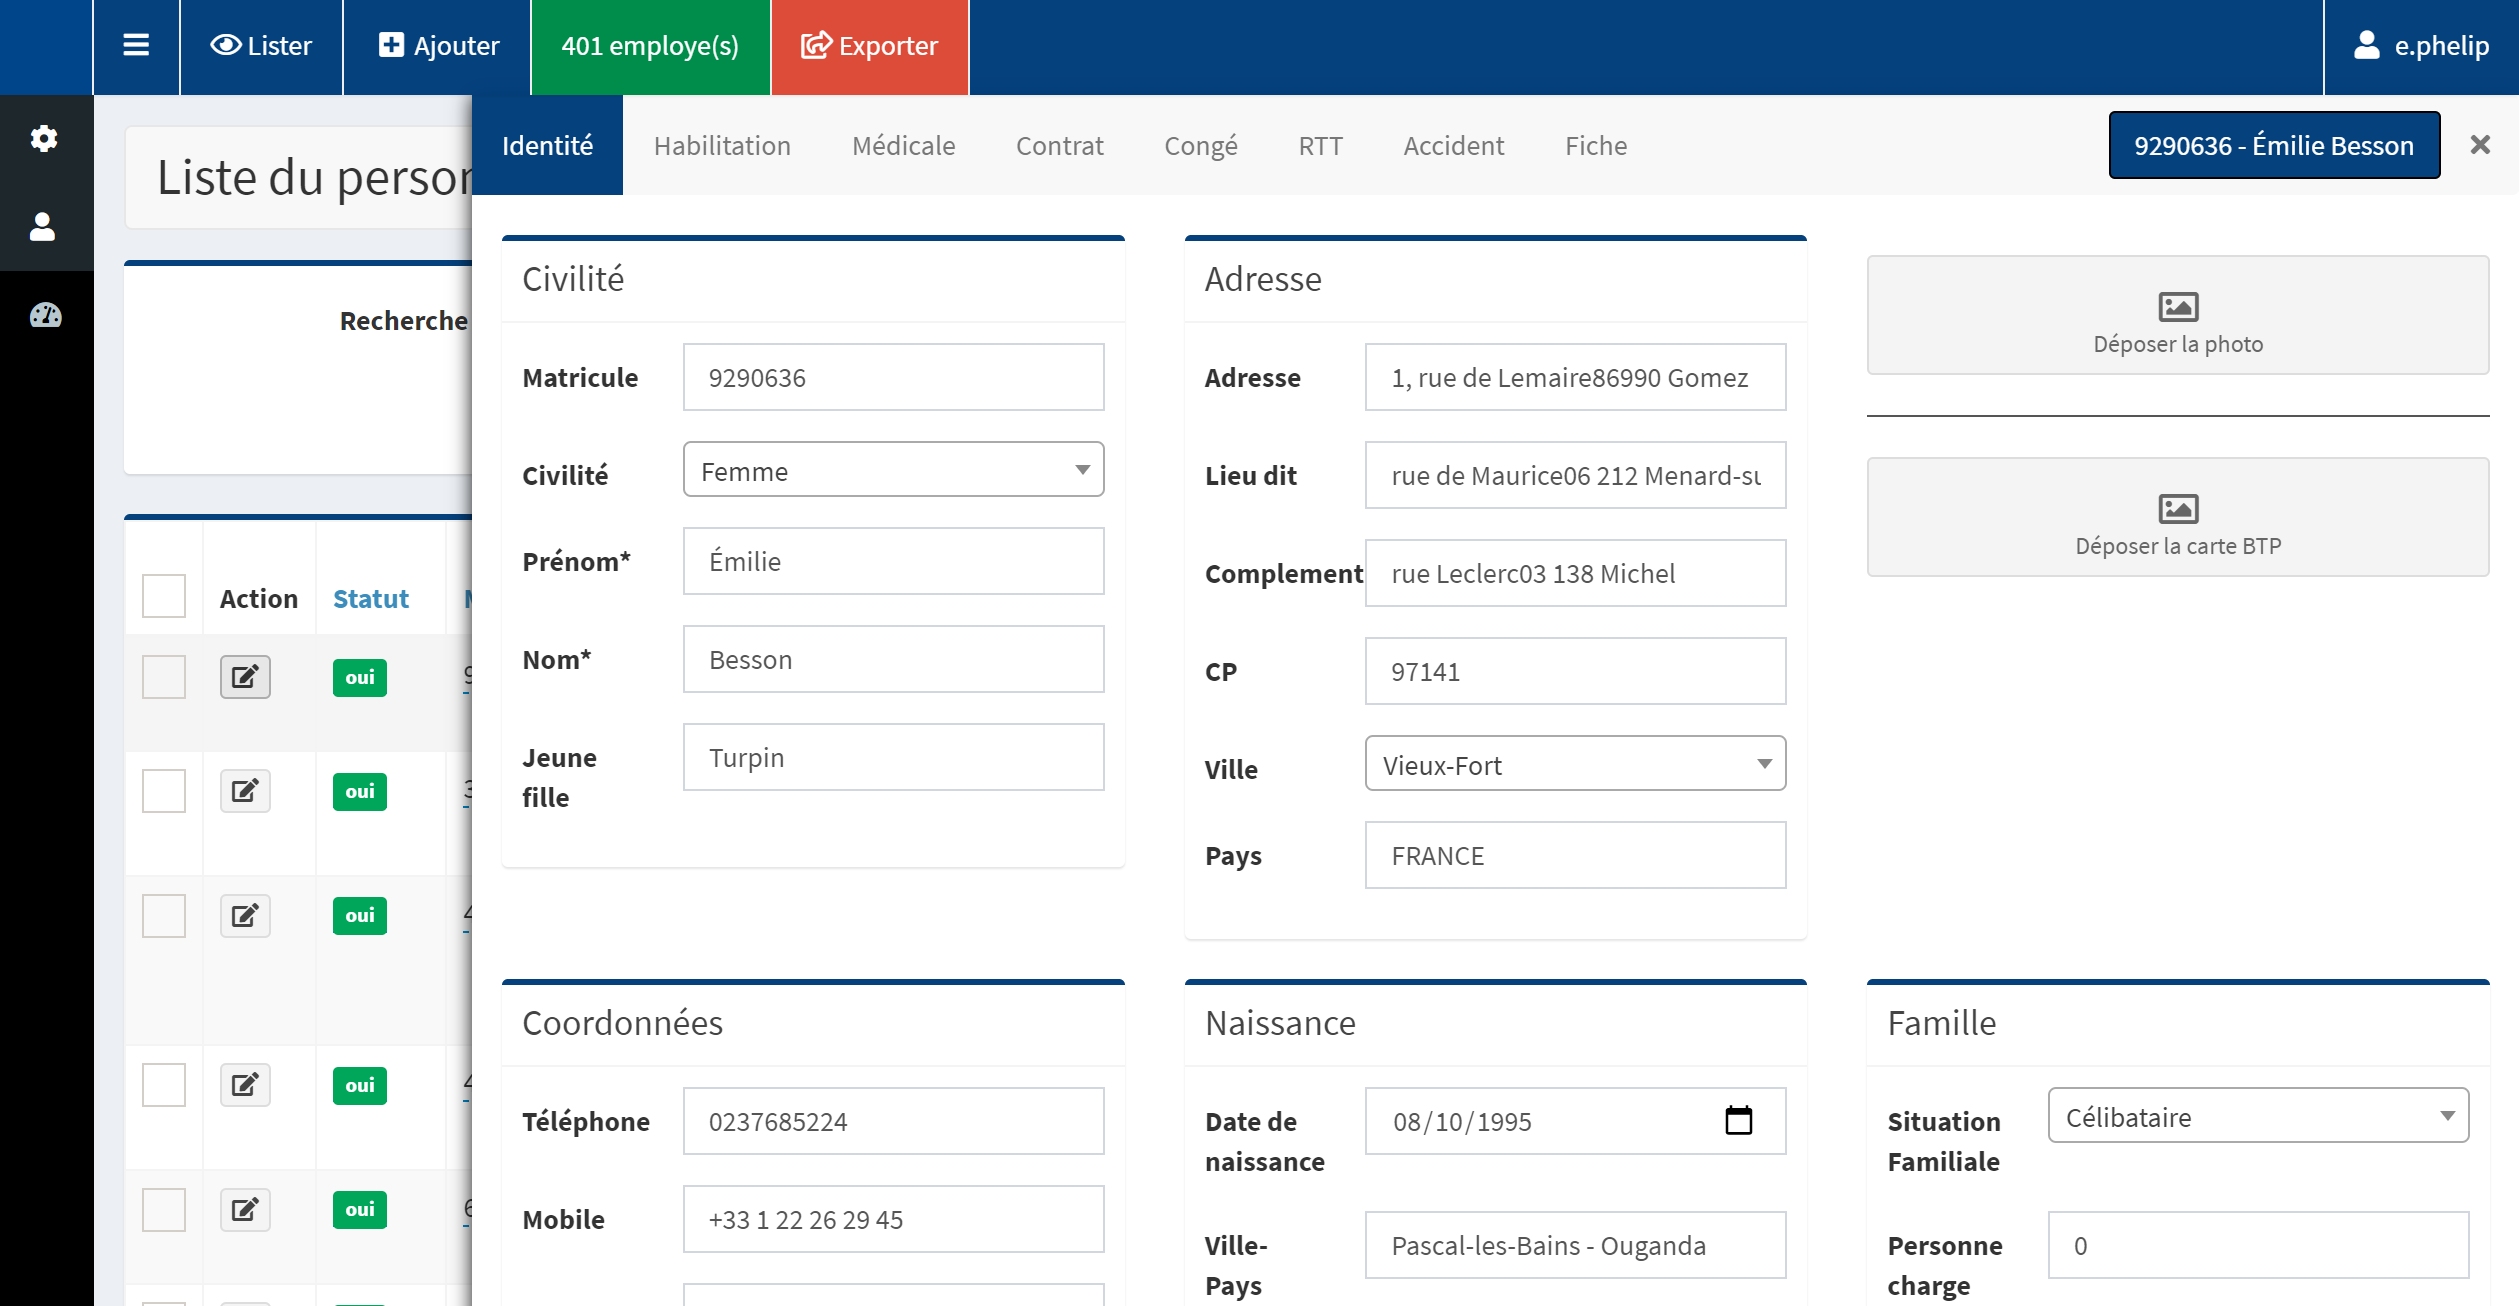Click the Nom input field

893,659
